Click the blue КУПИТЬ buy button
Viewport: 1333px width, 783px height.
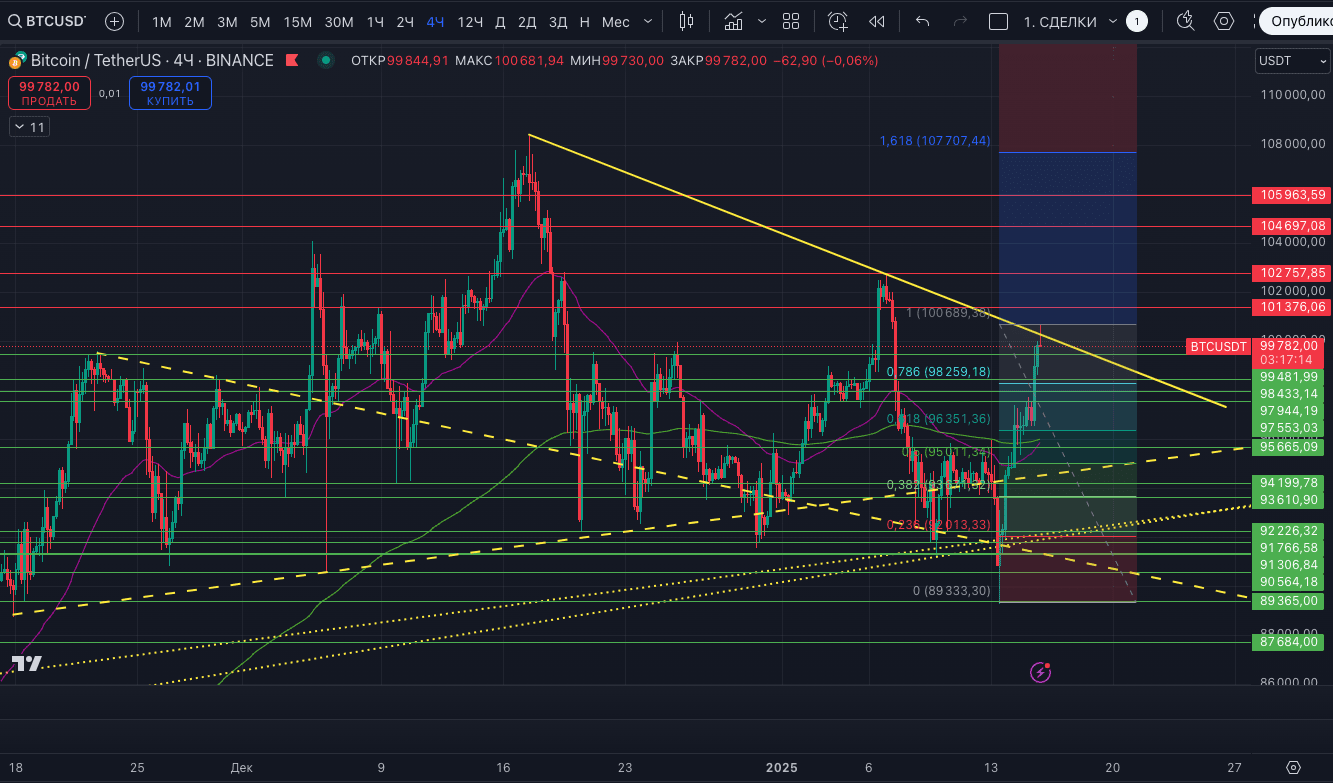170,94
